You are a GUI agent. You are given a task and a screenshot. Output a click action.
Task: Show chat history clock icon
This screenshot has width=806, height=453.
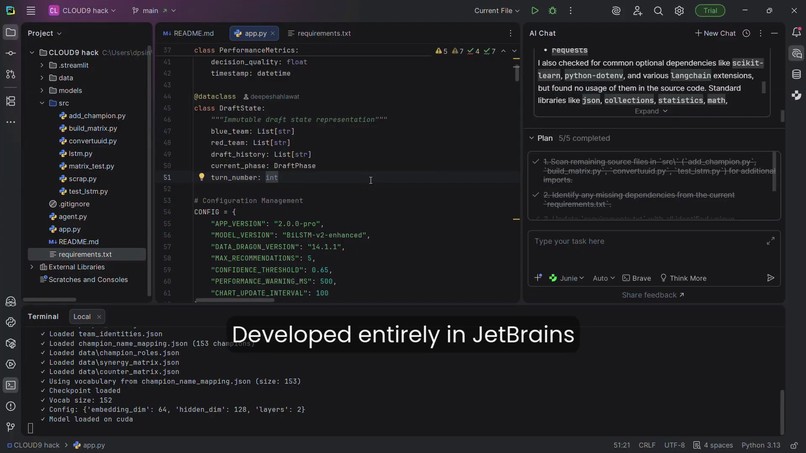click(746, 33)
